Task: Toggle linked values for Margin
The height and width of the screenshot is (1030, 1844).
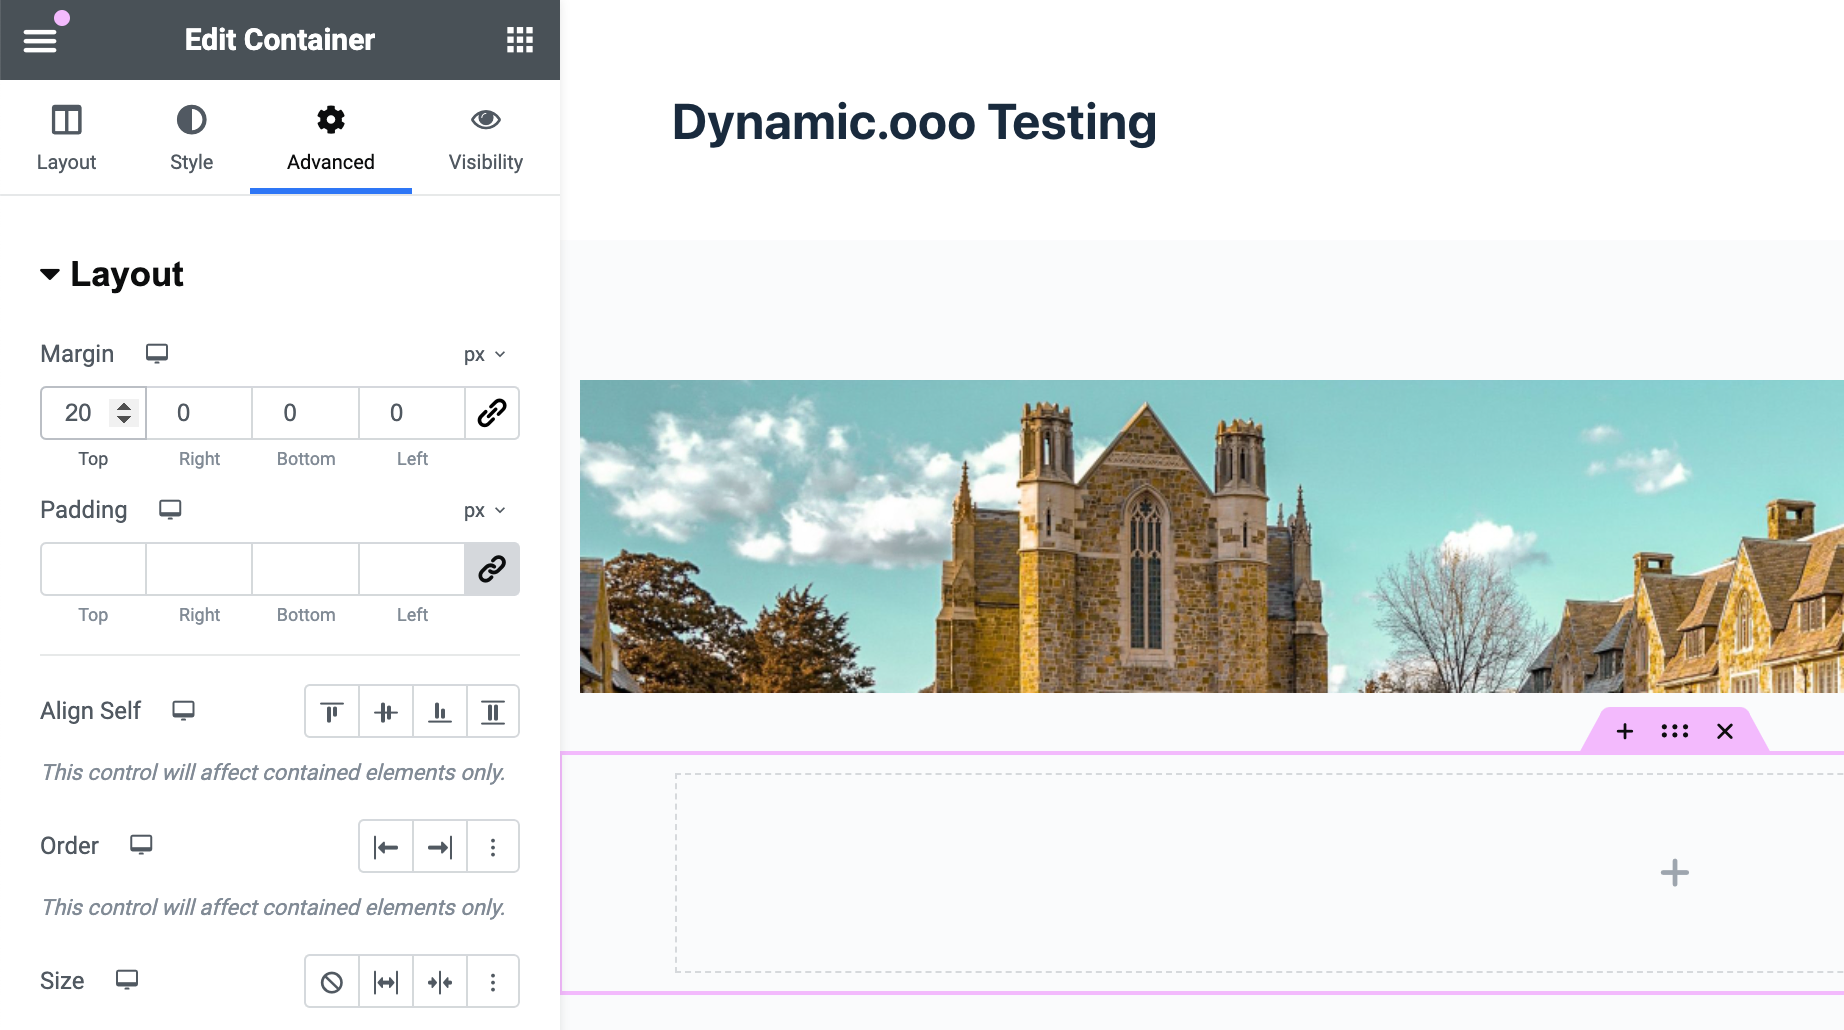Action: coord(492,413)
